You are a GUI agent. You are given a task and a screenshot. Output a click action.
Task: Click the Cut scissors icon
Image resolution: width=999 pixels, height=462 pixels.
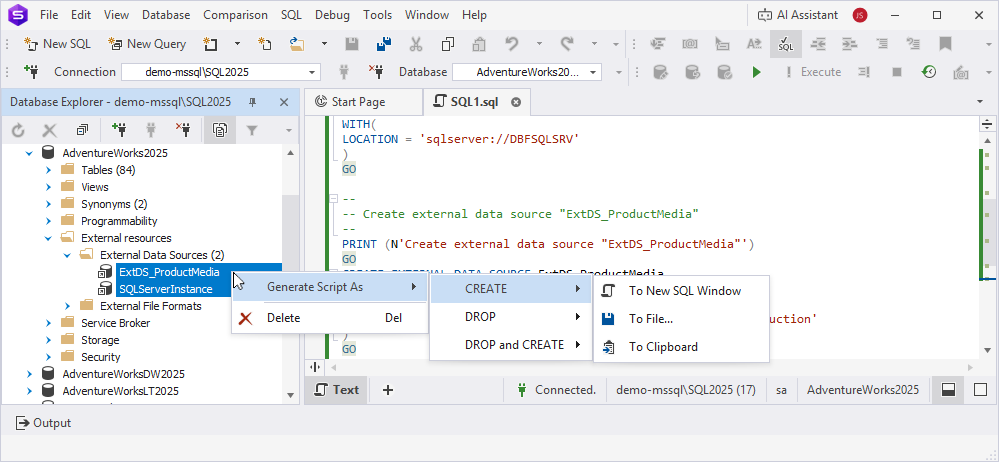coord(416,44)
